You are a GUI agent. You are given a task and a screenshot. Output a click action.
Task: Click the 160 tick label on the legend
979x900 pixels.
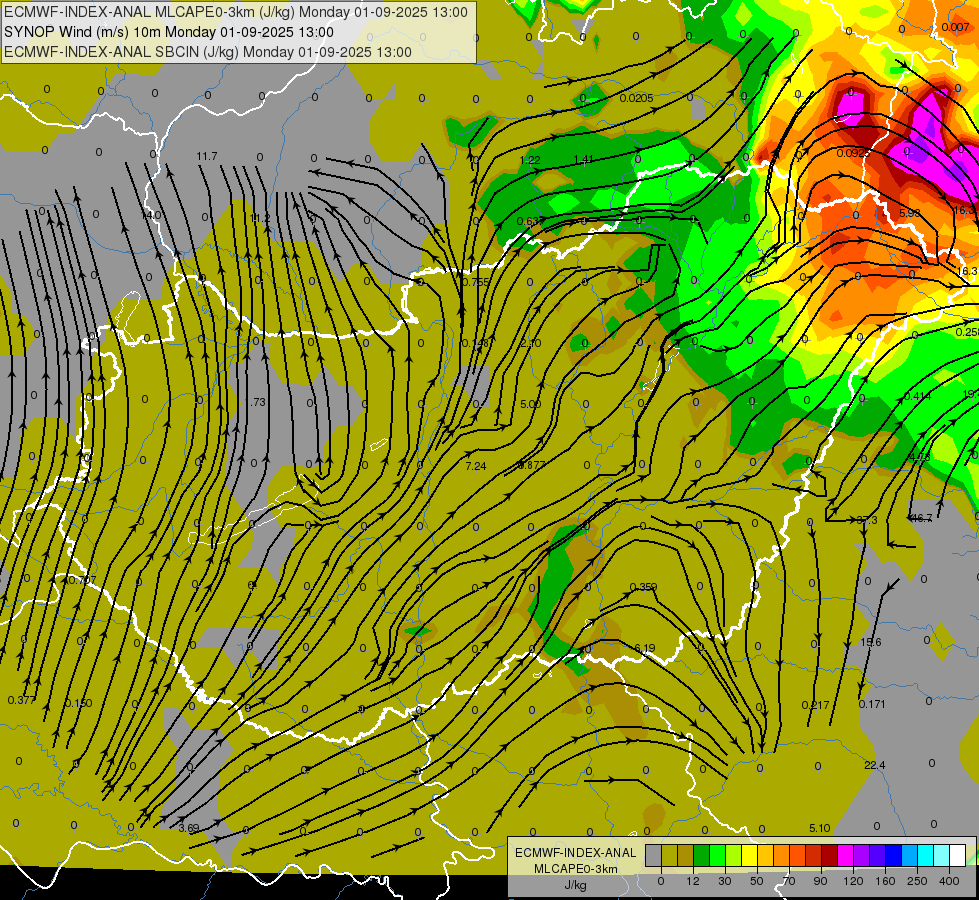[x=885, y=881]
